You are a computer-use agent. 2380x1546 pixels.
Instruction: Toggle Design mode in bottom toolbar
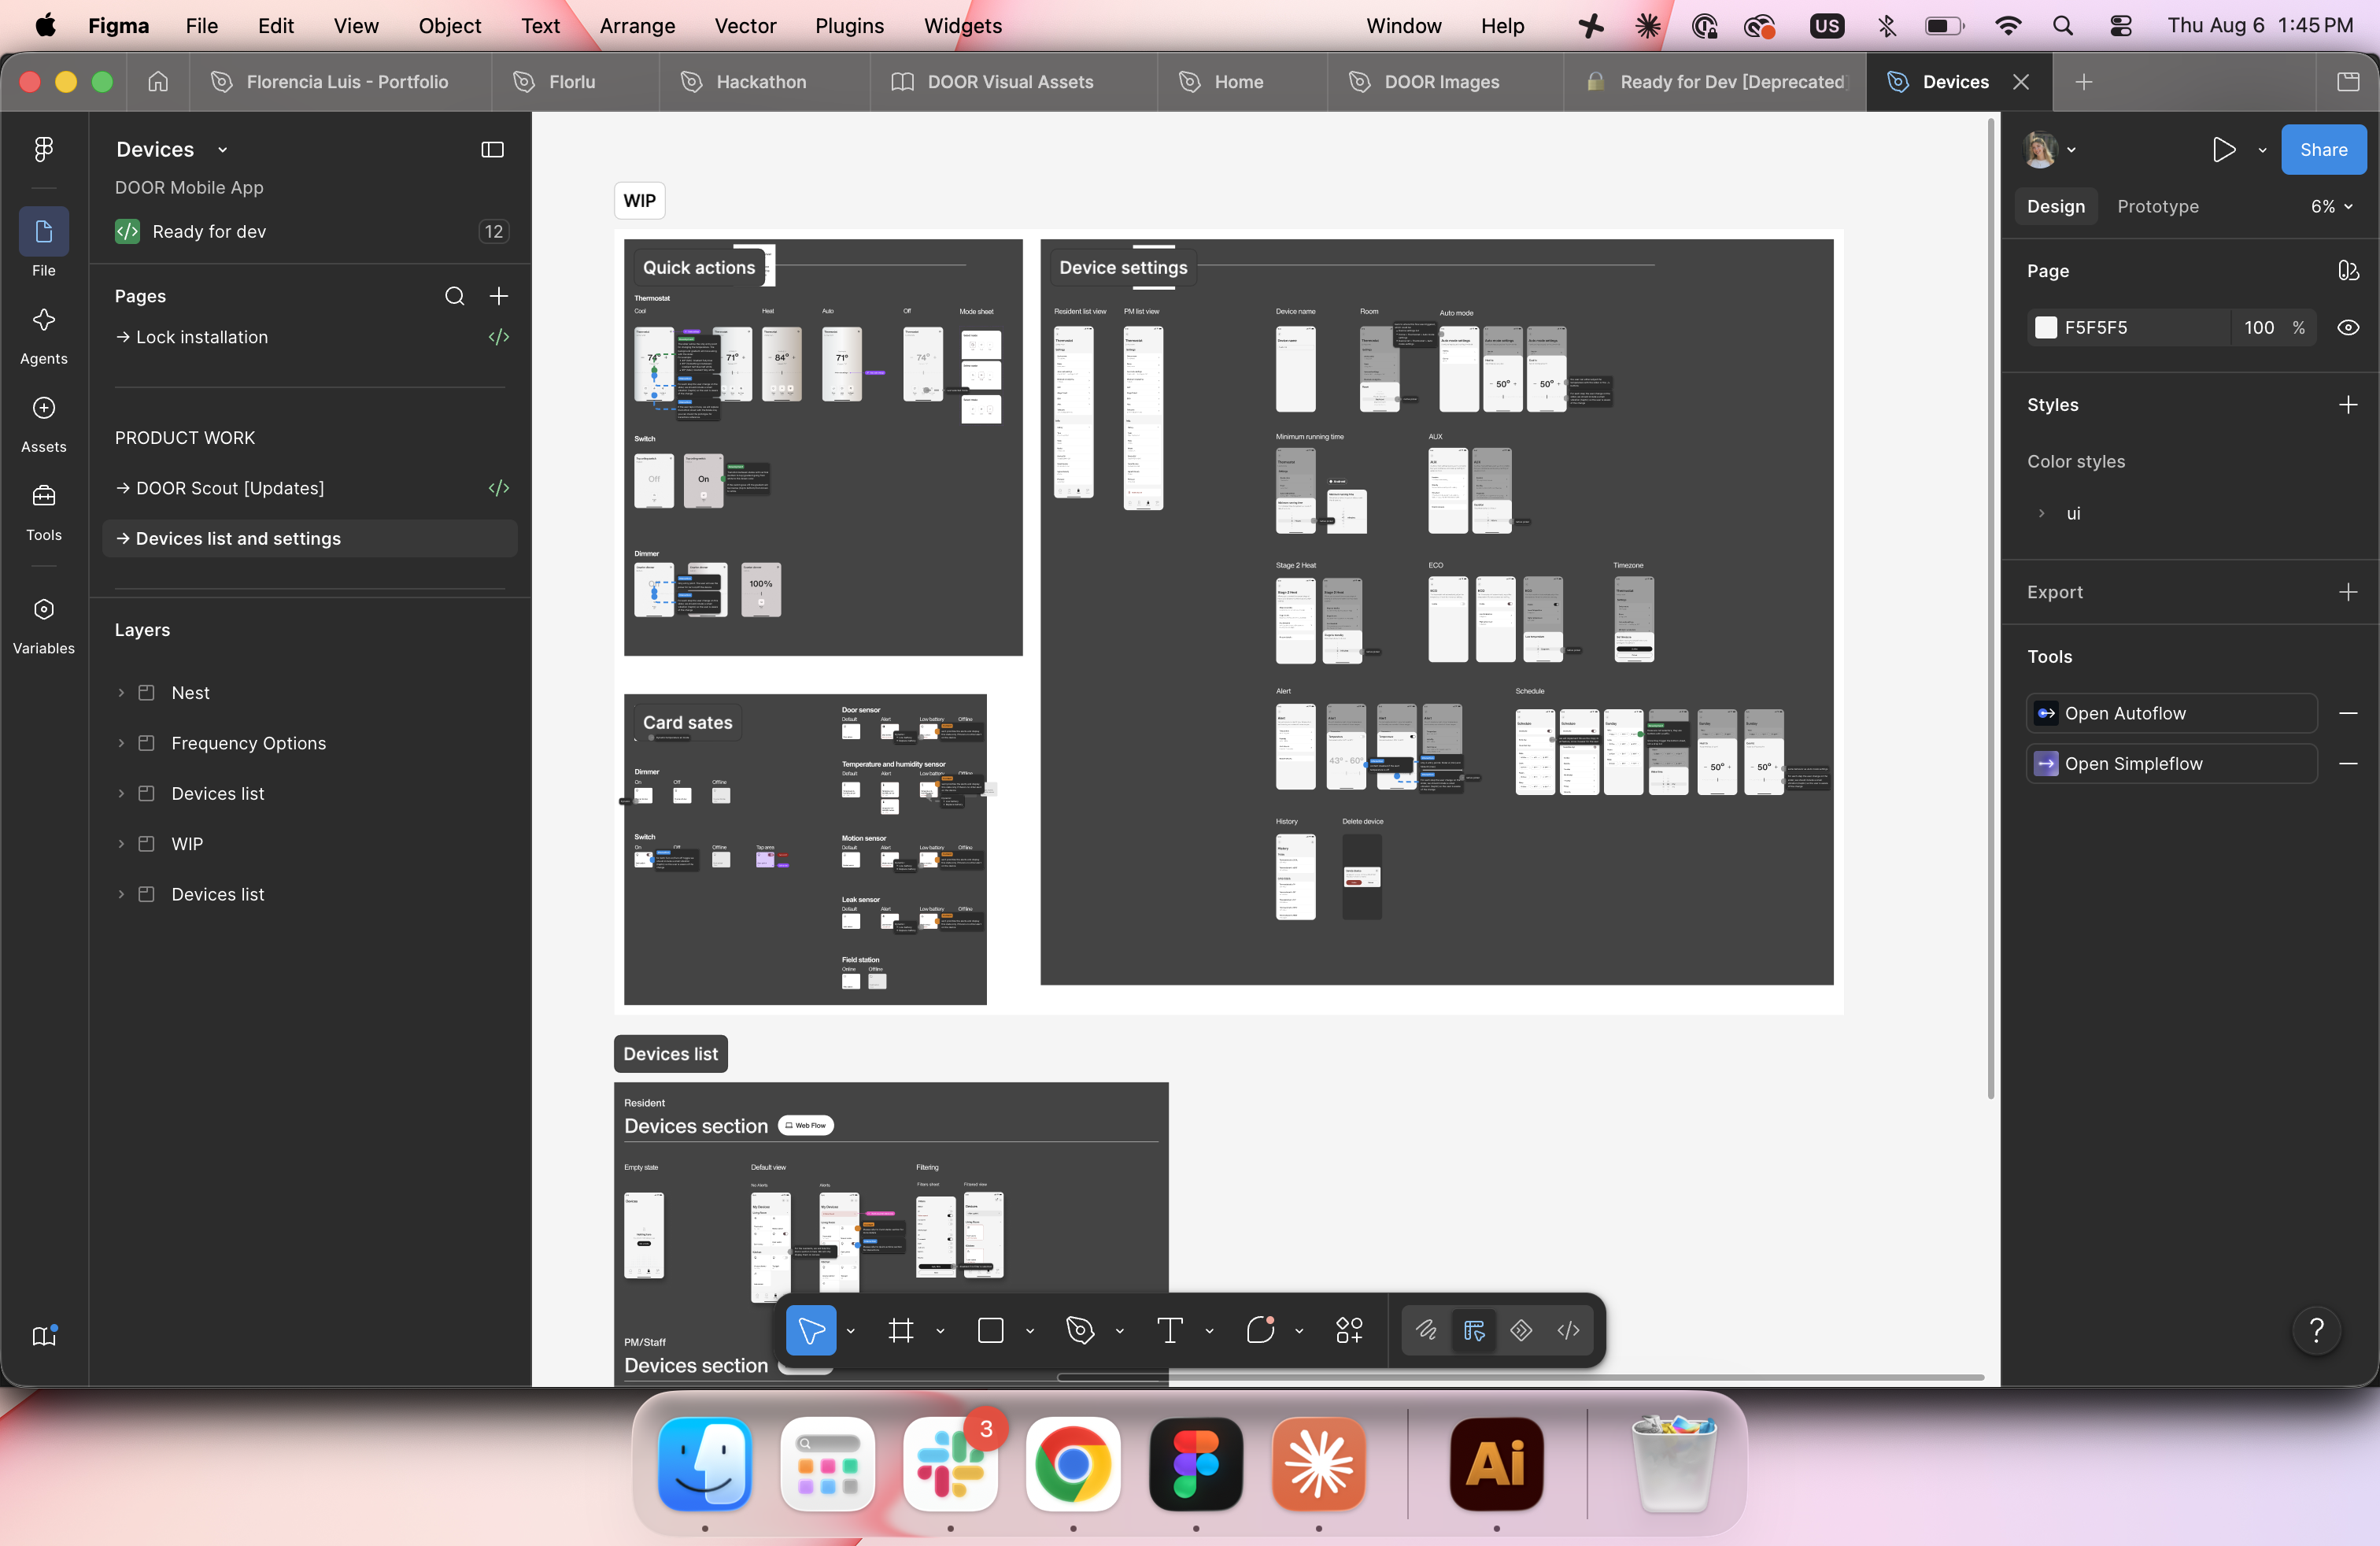click(1474, 1330)
